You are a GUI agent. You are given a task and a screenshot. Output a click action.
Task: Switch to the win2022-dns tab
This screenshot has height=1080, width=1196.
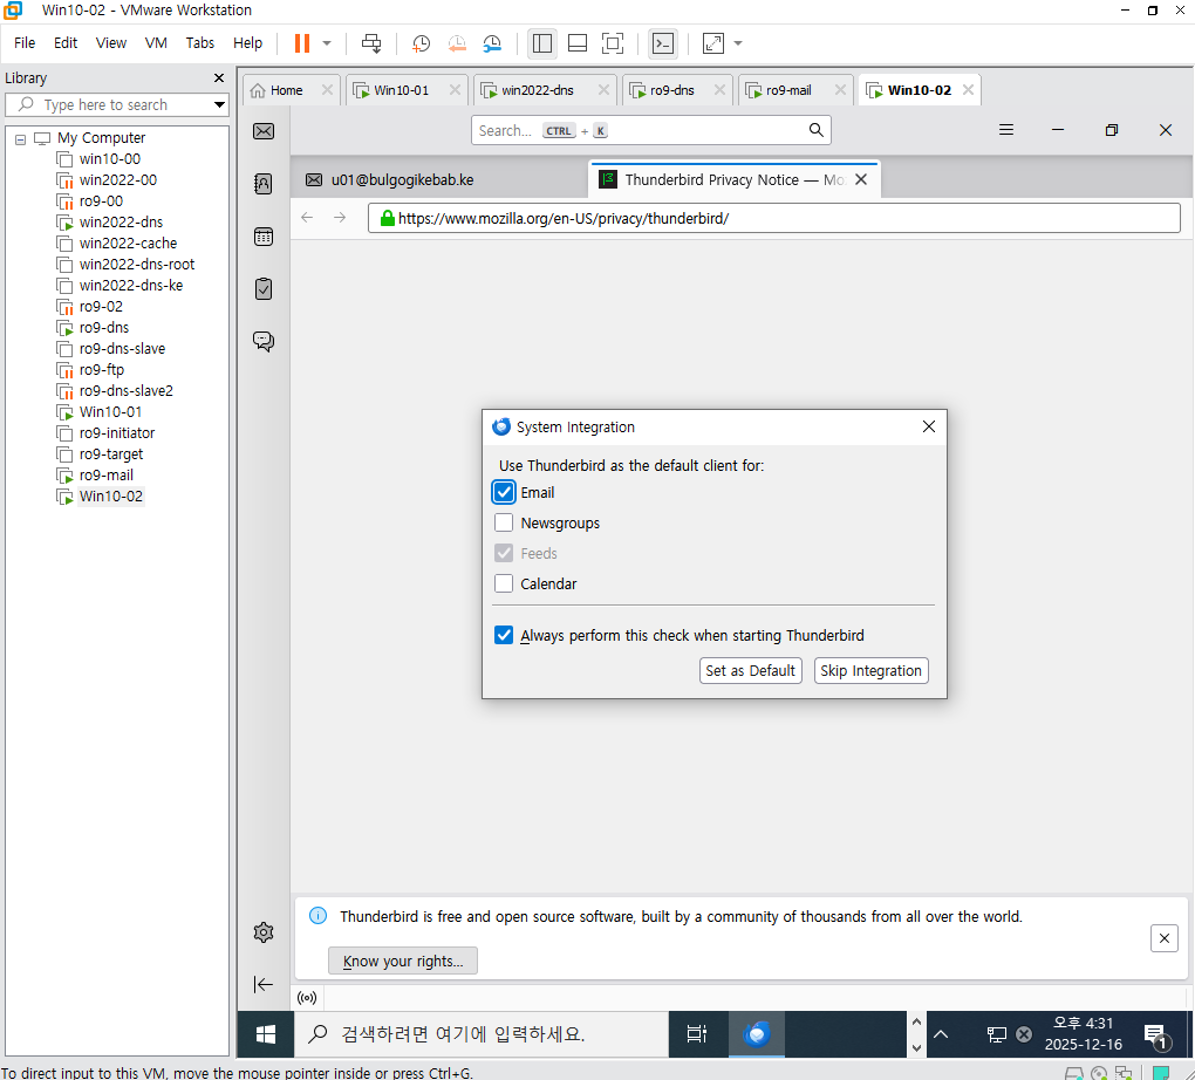tap(536, 90)
